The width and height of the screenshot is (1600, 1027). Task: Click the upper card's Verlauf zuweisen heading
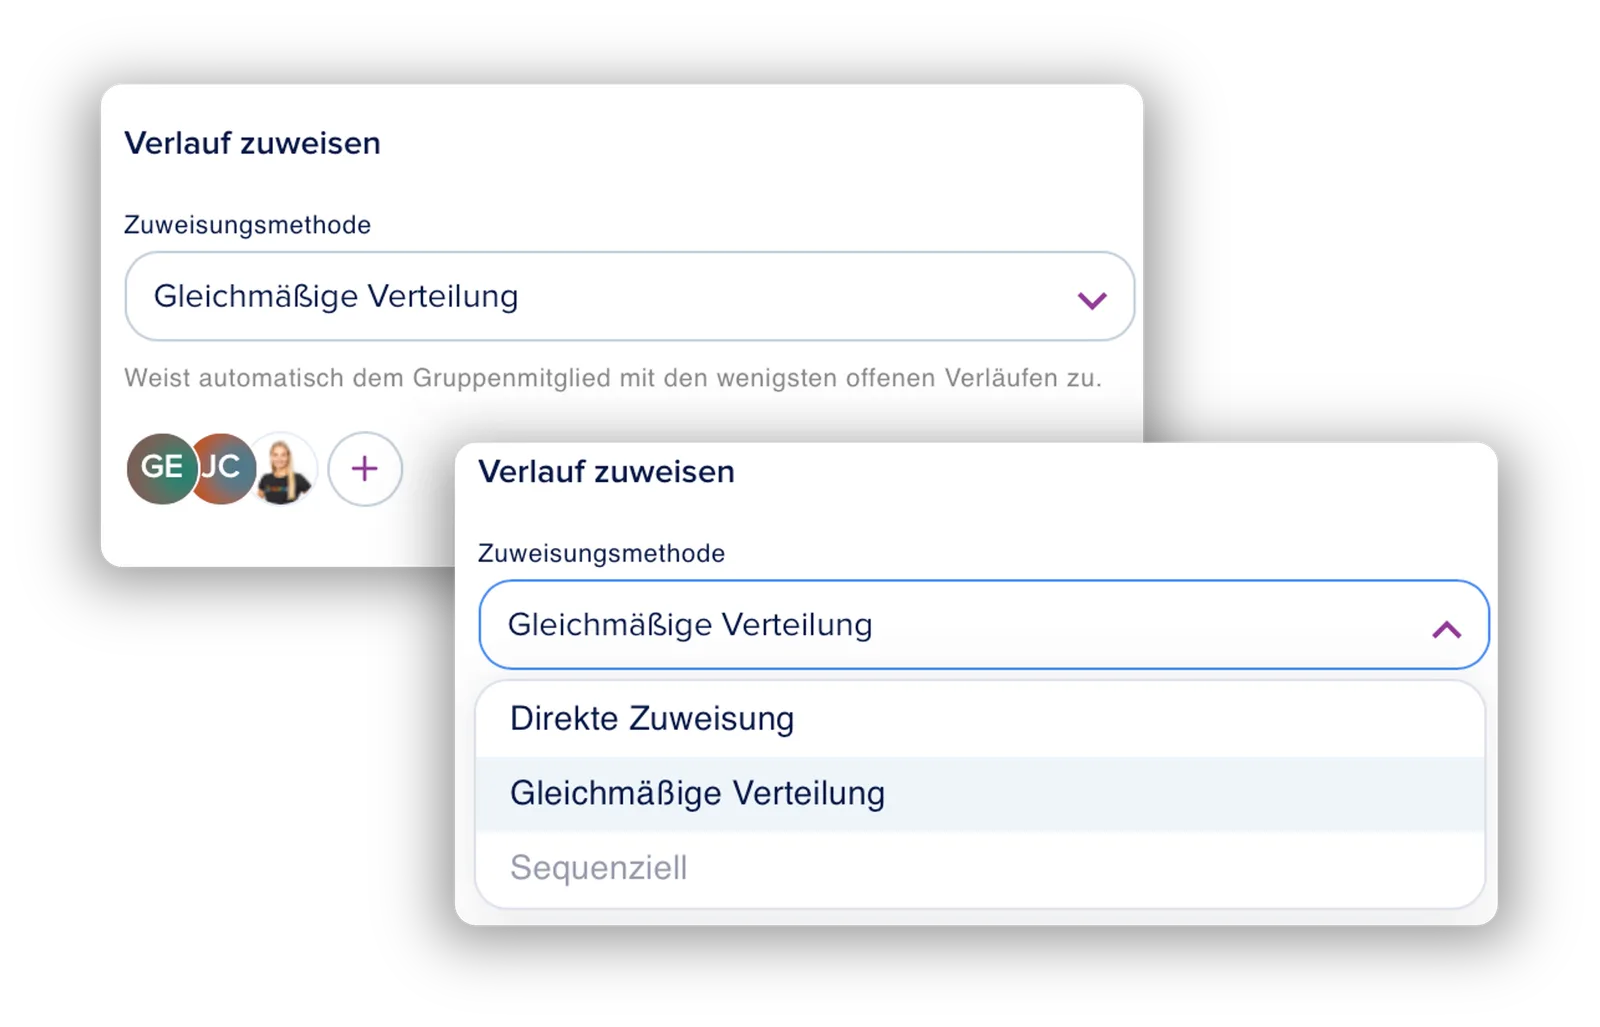[252, 143]
